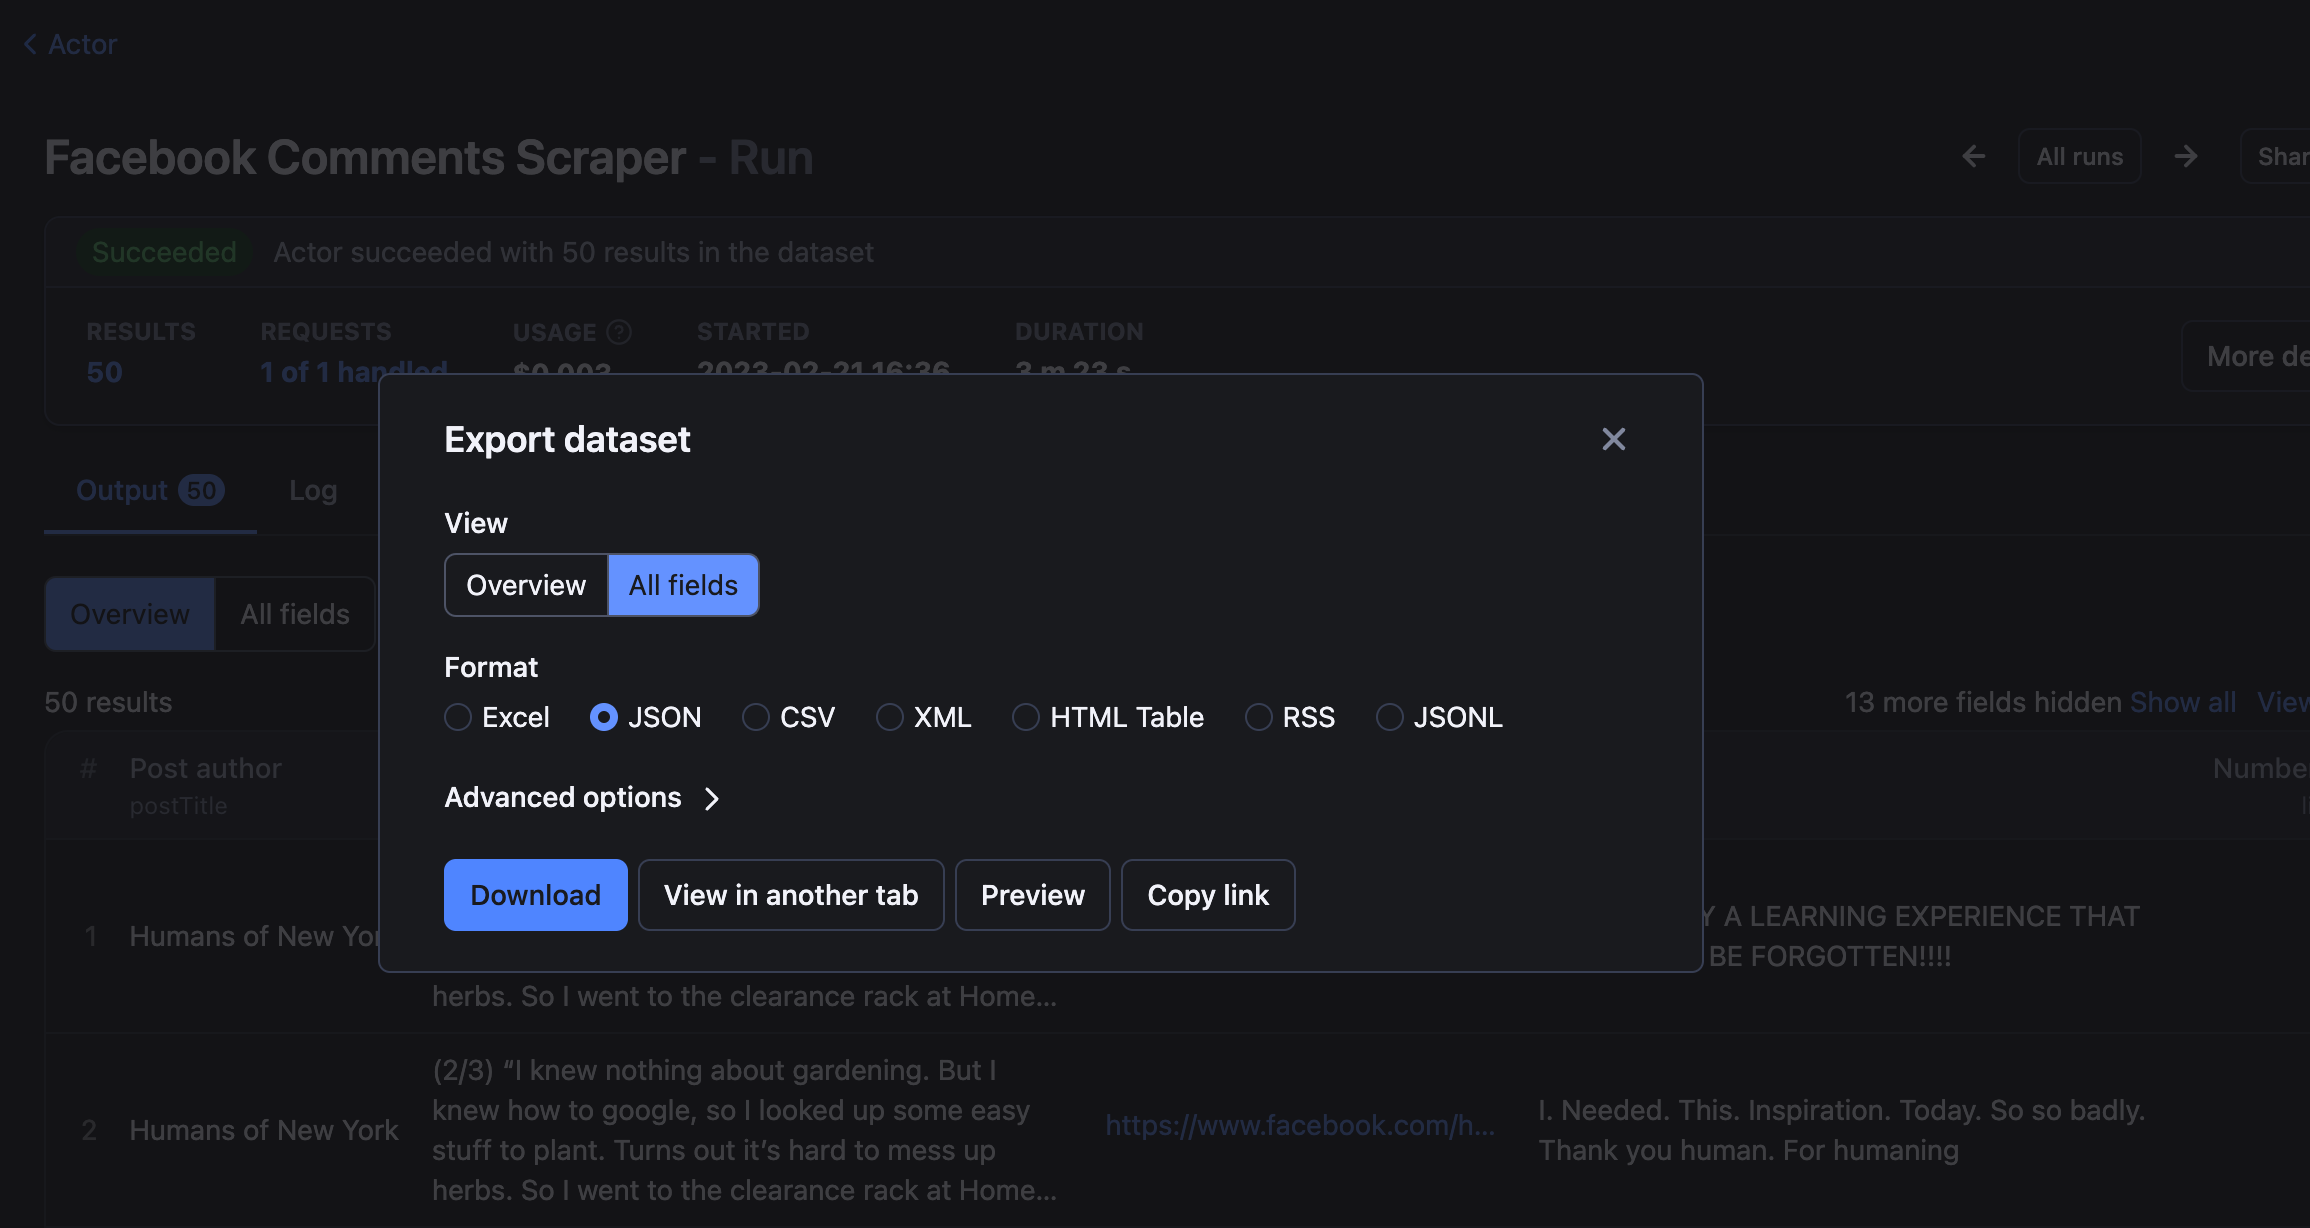The width and height of the screenshot is (2310, 1228).
Task: Switch to All fields view mode
Action: coord(683,585)
